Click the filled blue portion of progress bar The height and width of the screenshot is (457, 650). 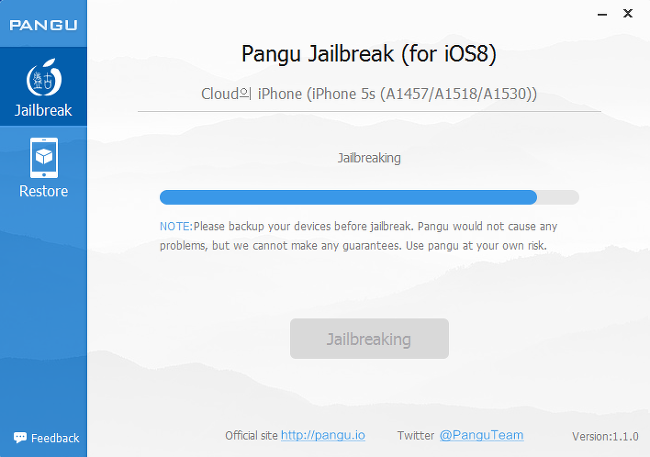[x=348, y=197]
